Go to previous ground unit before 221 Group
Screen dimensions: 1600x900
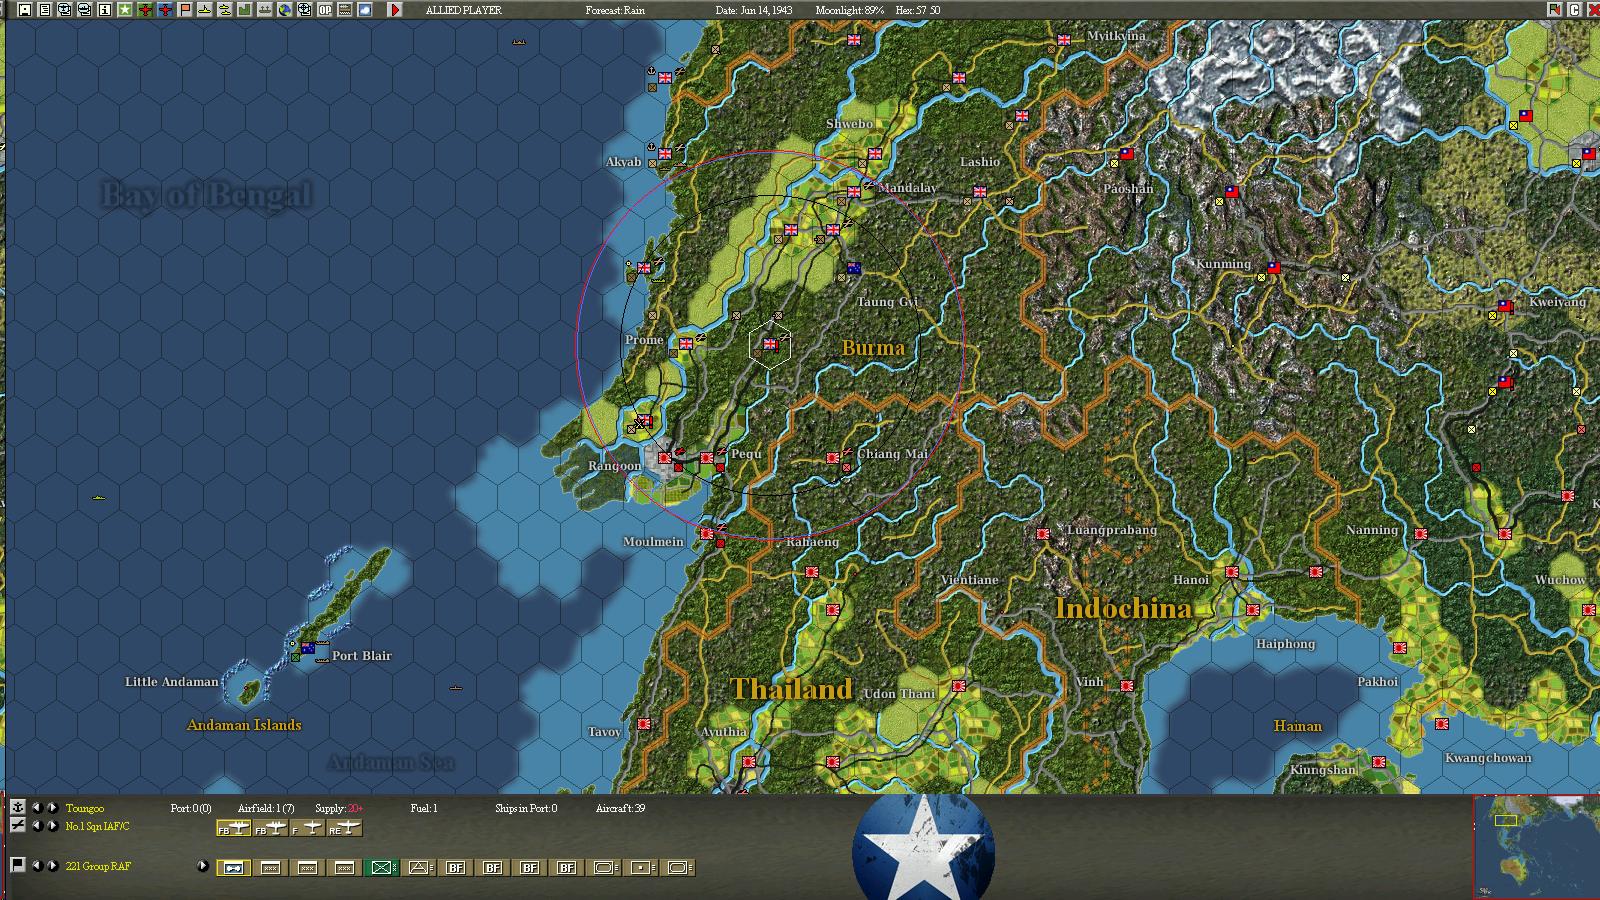[37, 865]
